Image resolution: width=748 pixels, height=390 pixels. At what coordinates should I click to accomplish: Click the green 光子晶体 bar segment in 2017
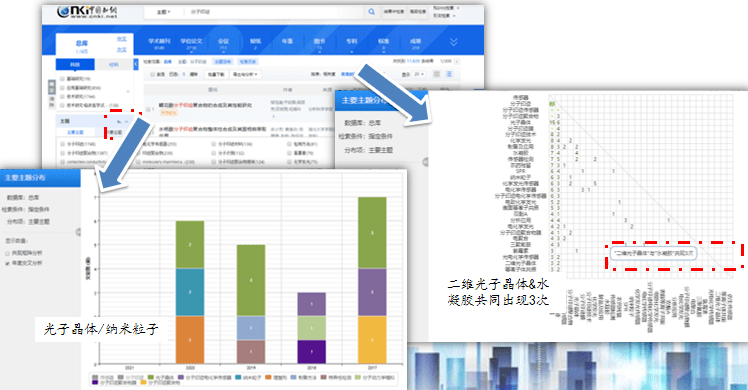coord(372,233)
